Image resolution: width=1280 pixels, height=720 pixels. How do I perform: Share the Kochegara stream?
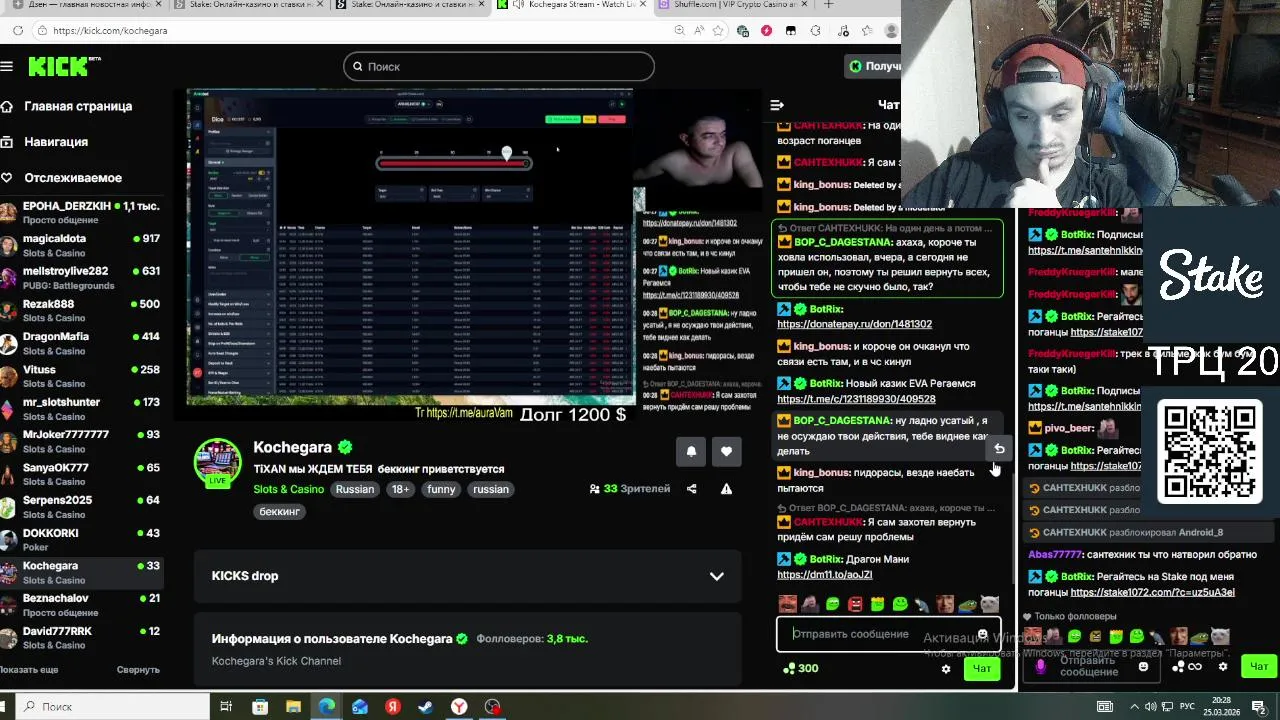point(691,489)
